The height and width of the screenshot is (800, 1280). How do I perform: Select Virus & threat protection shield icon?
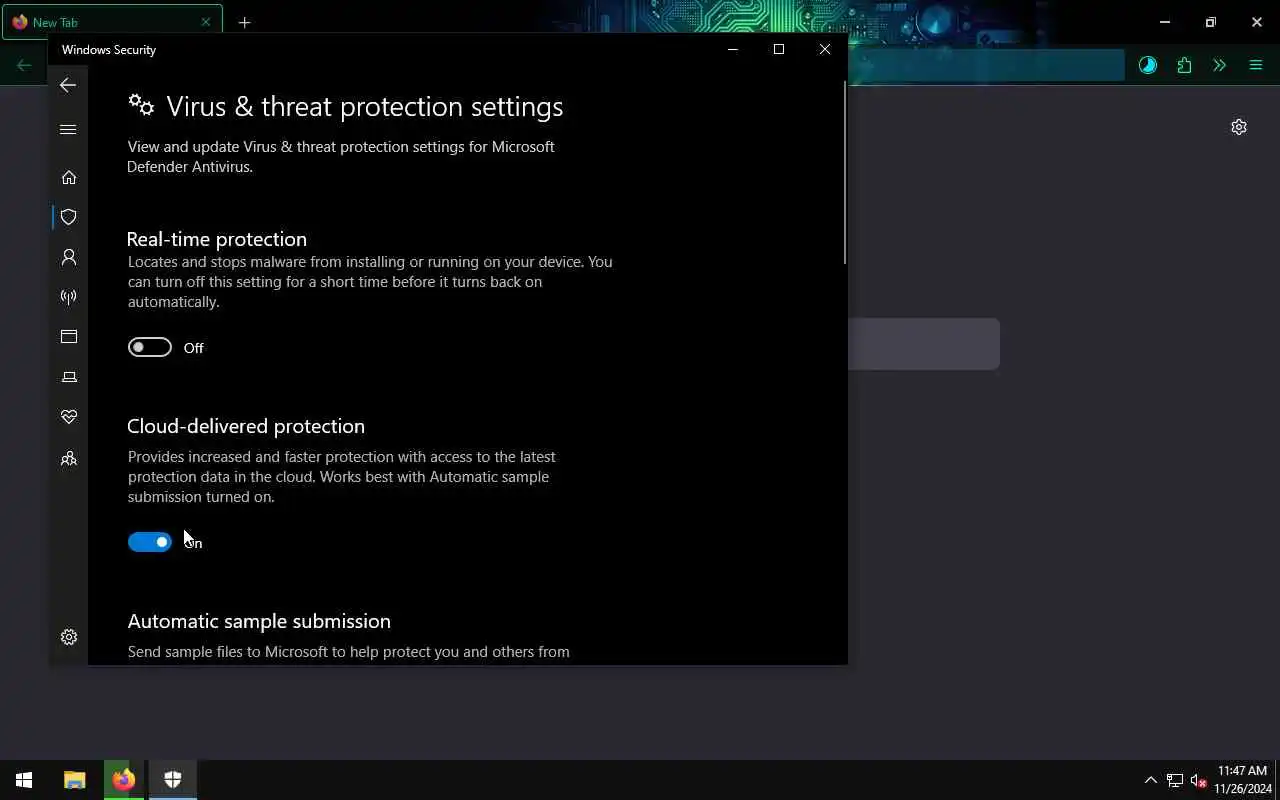[x=69, y=217]
